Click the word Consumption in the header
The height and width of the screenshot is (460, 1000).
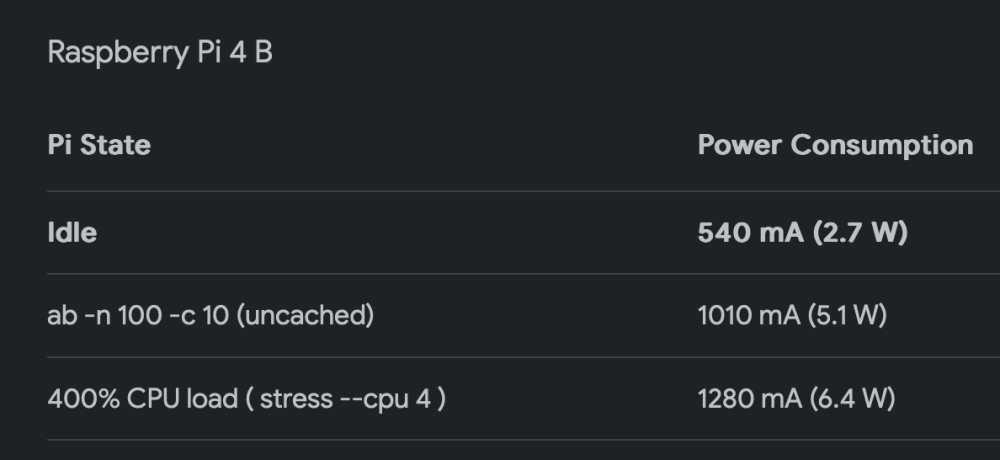(x=882, y=145)
